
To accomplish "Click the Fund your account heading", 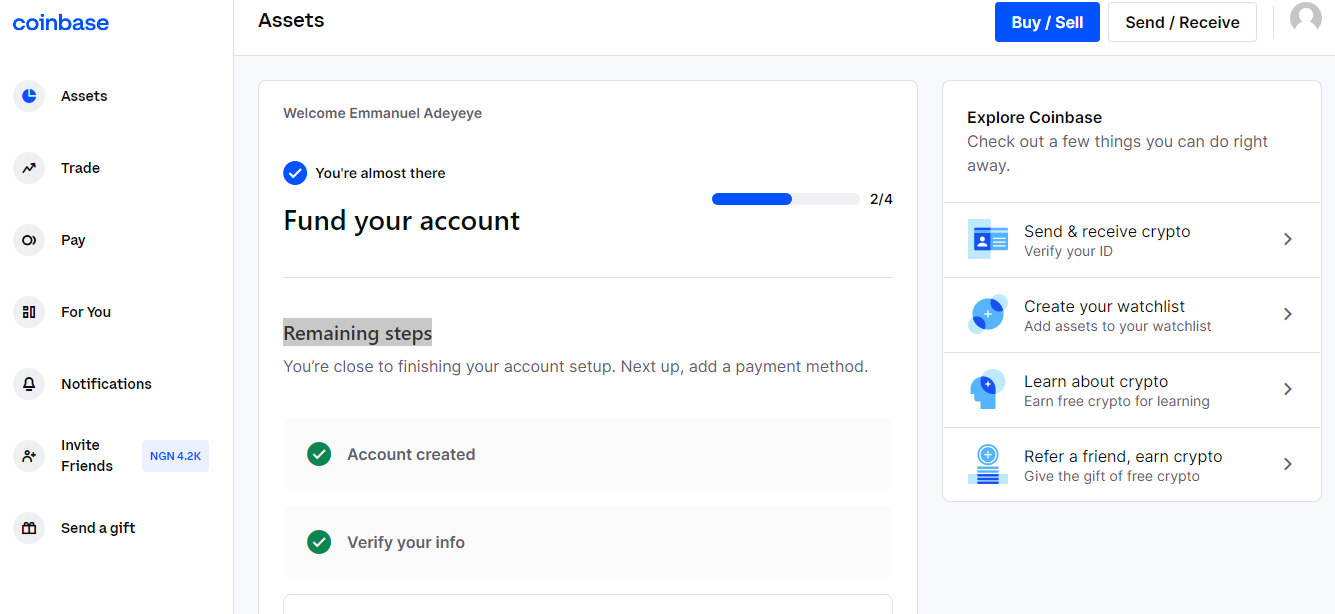I will [402, 221].
